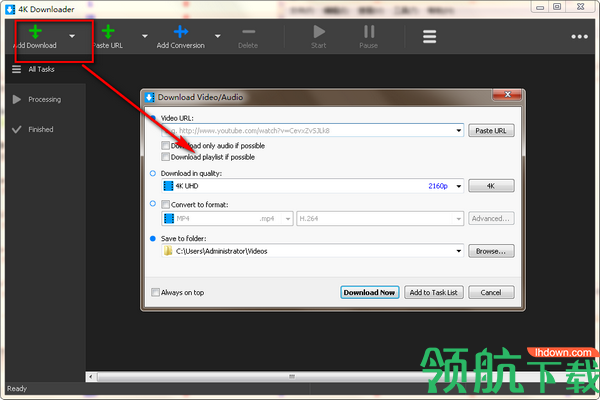The height and width of the screenshot is (400, 600).
Task: Click the Start play icon in toolbar
Action: [x=319, y=32]
